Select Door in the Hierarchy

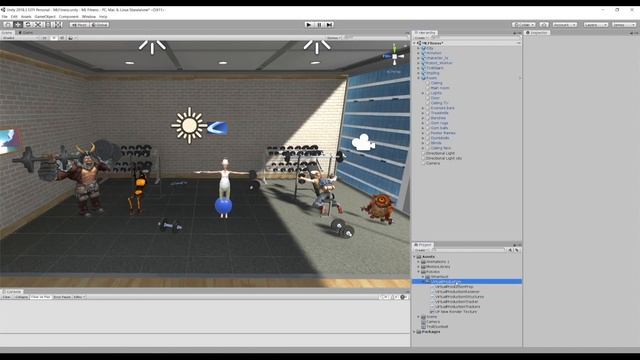click(x=435, y=98)
